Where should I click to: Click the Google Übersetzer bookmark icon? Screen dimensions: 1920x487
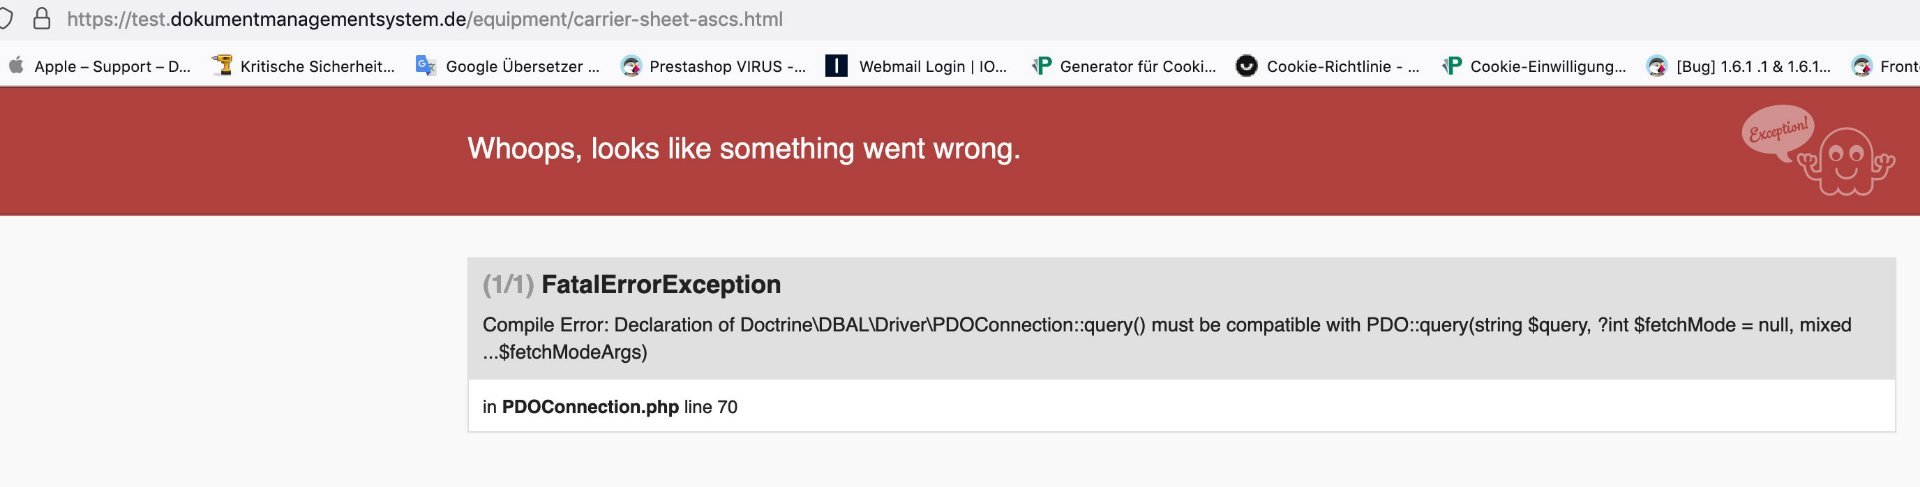pos(426,66)
